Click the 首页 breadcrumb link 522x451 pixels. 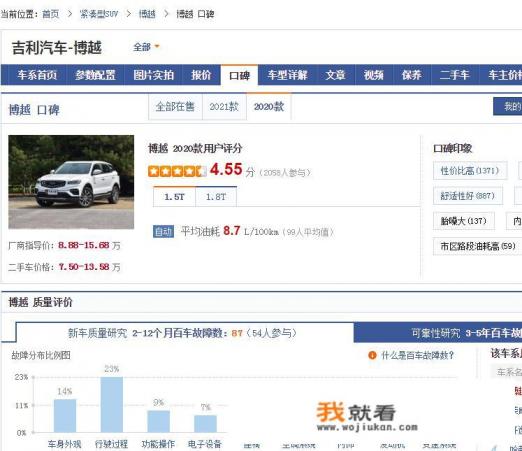click(x=51, y=14)
